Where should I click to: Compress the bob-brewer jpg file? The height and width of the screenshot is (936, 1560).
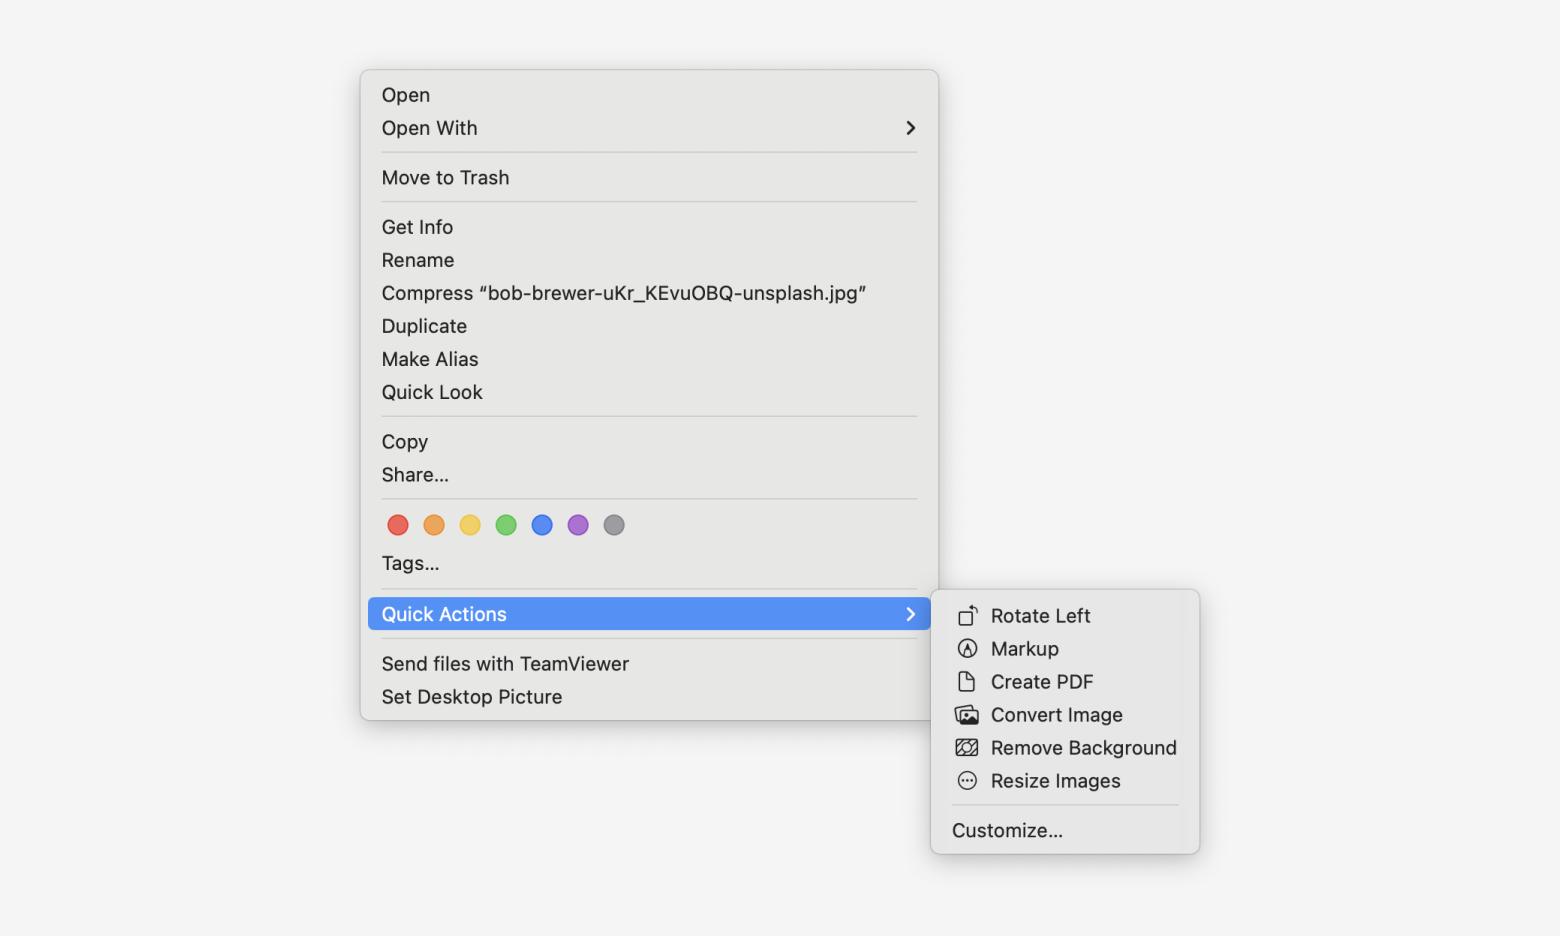coord(623,293)
